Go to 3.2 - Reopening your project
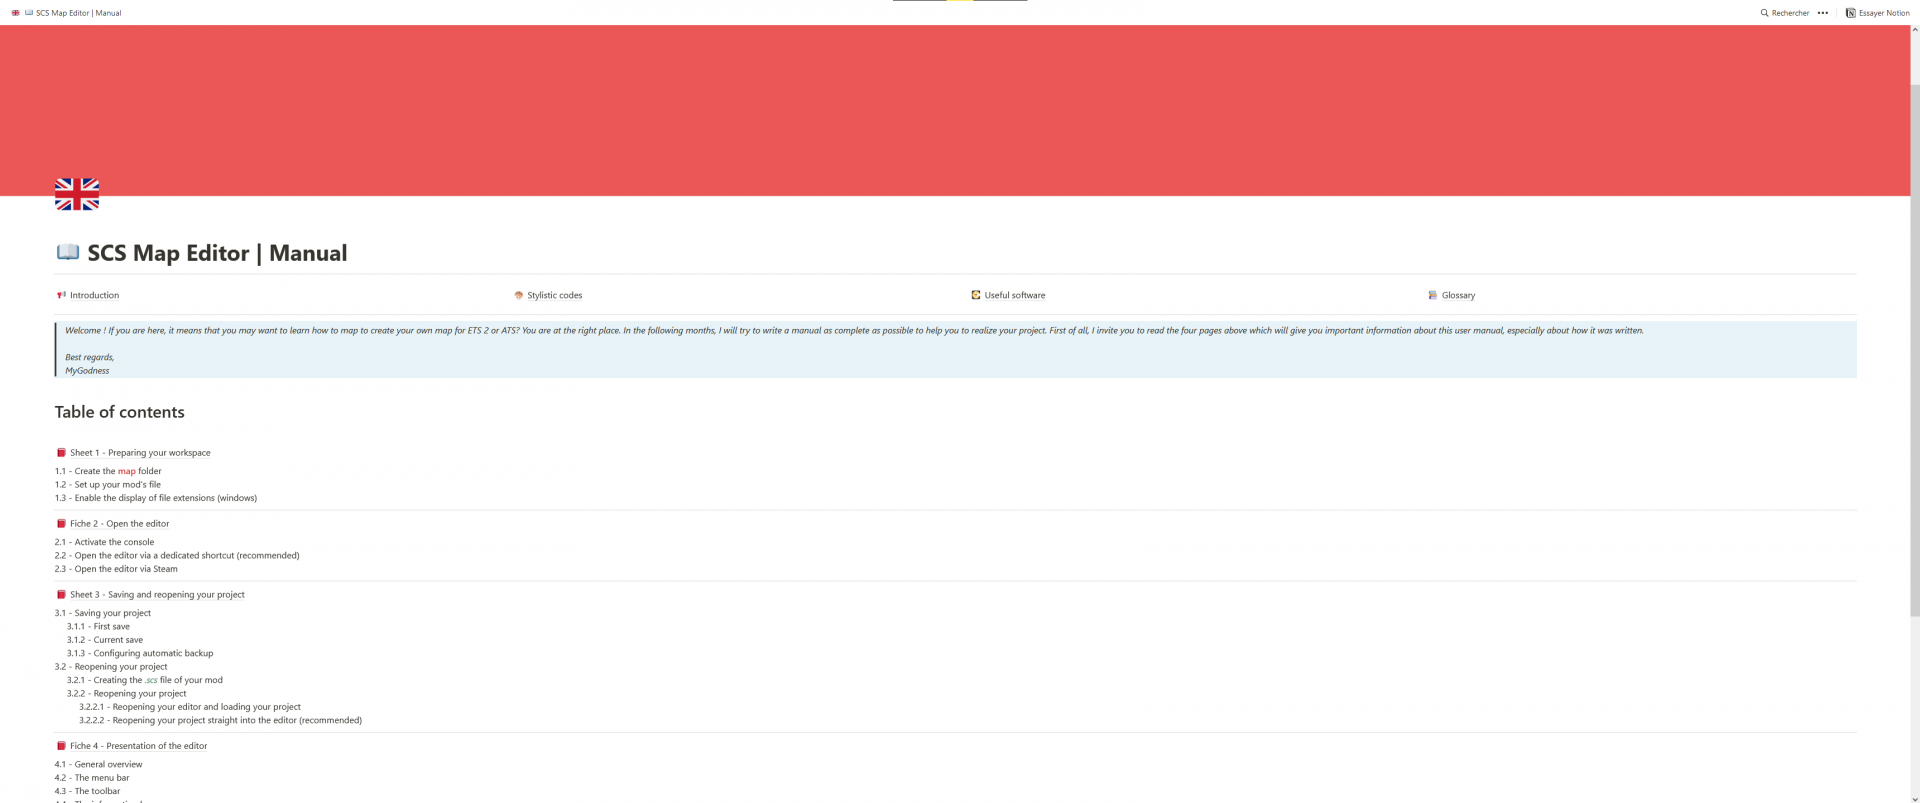1920x803 pixels. pos(111,667)
